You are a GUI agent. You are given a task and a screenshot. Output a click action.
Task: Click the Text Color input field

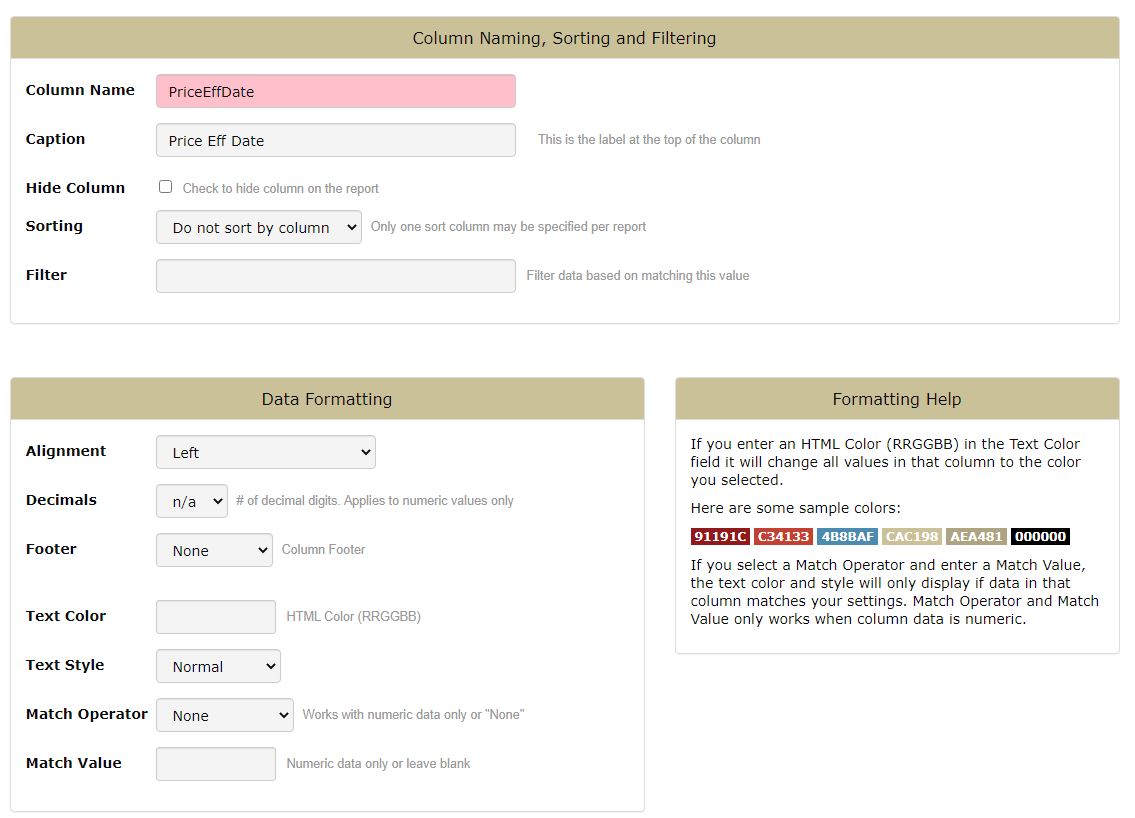[216, 617]
